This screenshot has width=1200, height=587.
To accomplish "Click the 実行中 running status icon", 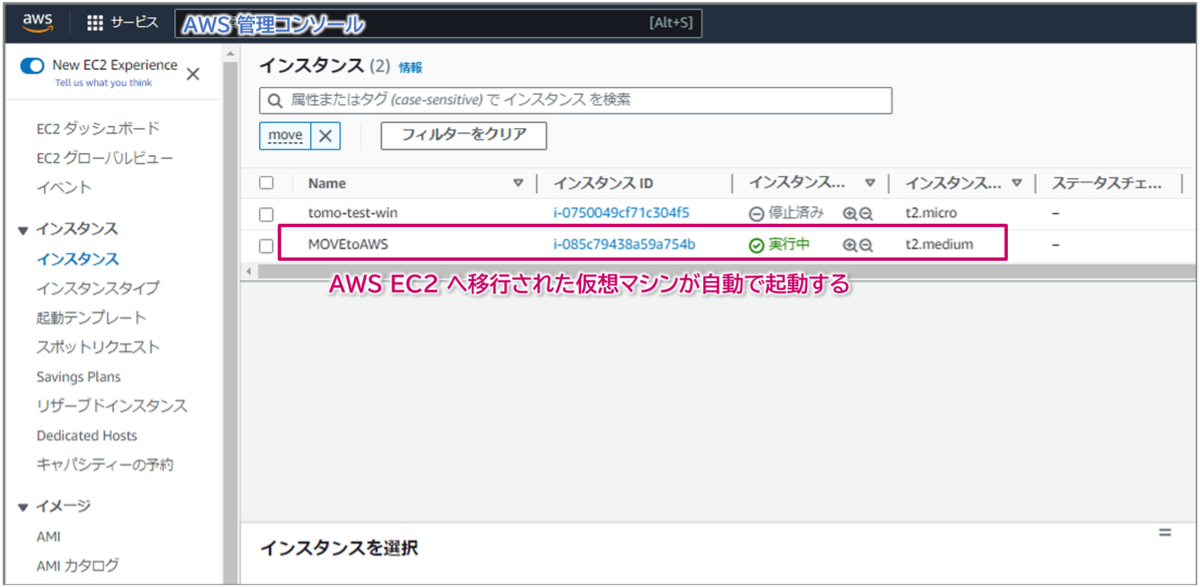I will click(757, 245).
